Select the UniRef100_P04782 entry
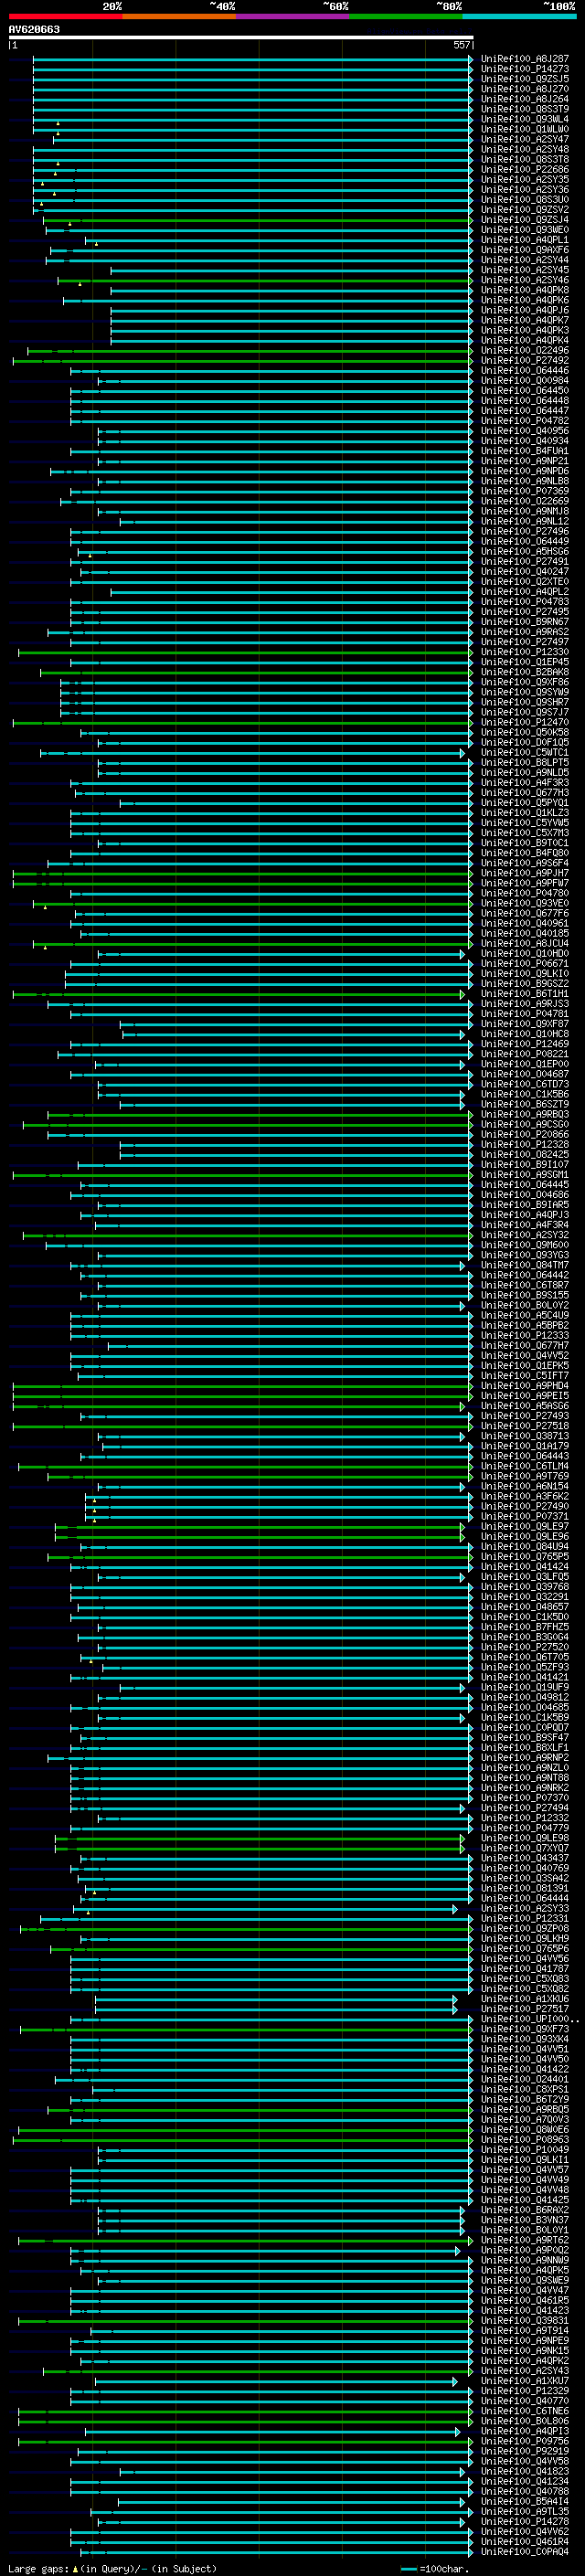Screen dimensions: 585x2576 (524, 421)
